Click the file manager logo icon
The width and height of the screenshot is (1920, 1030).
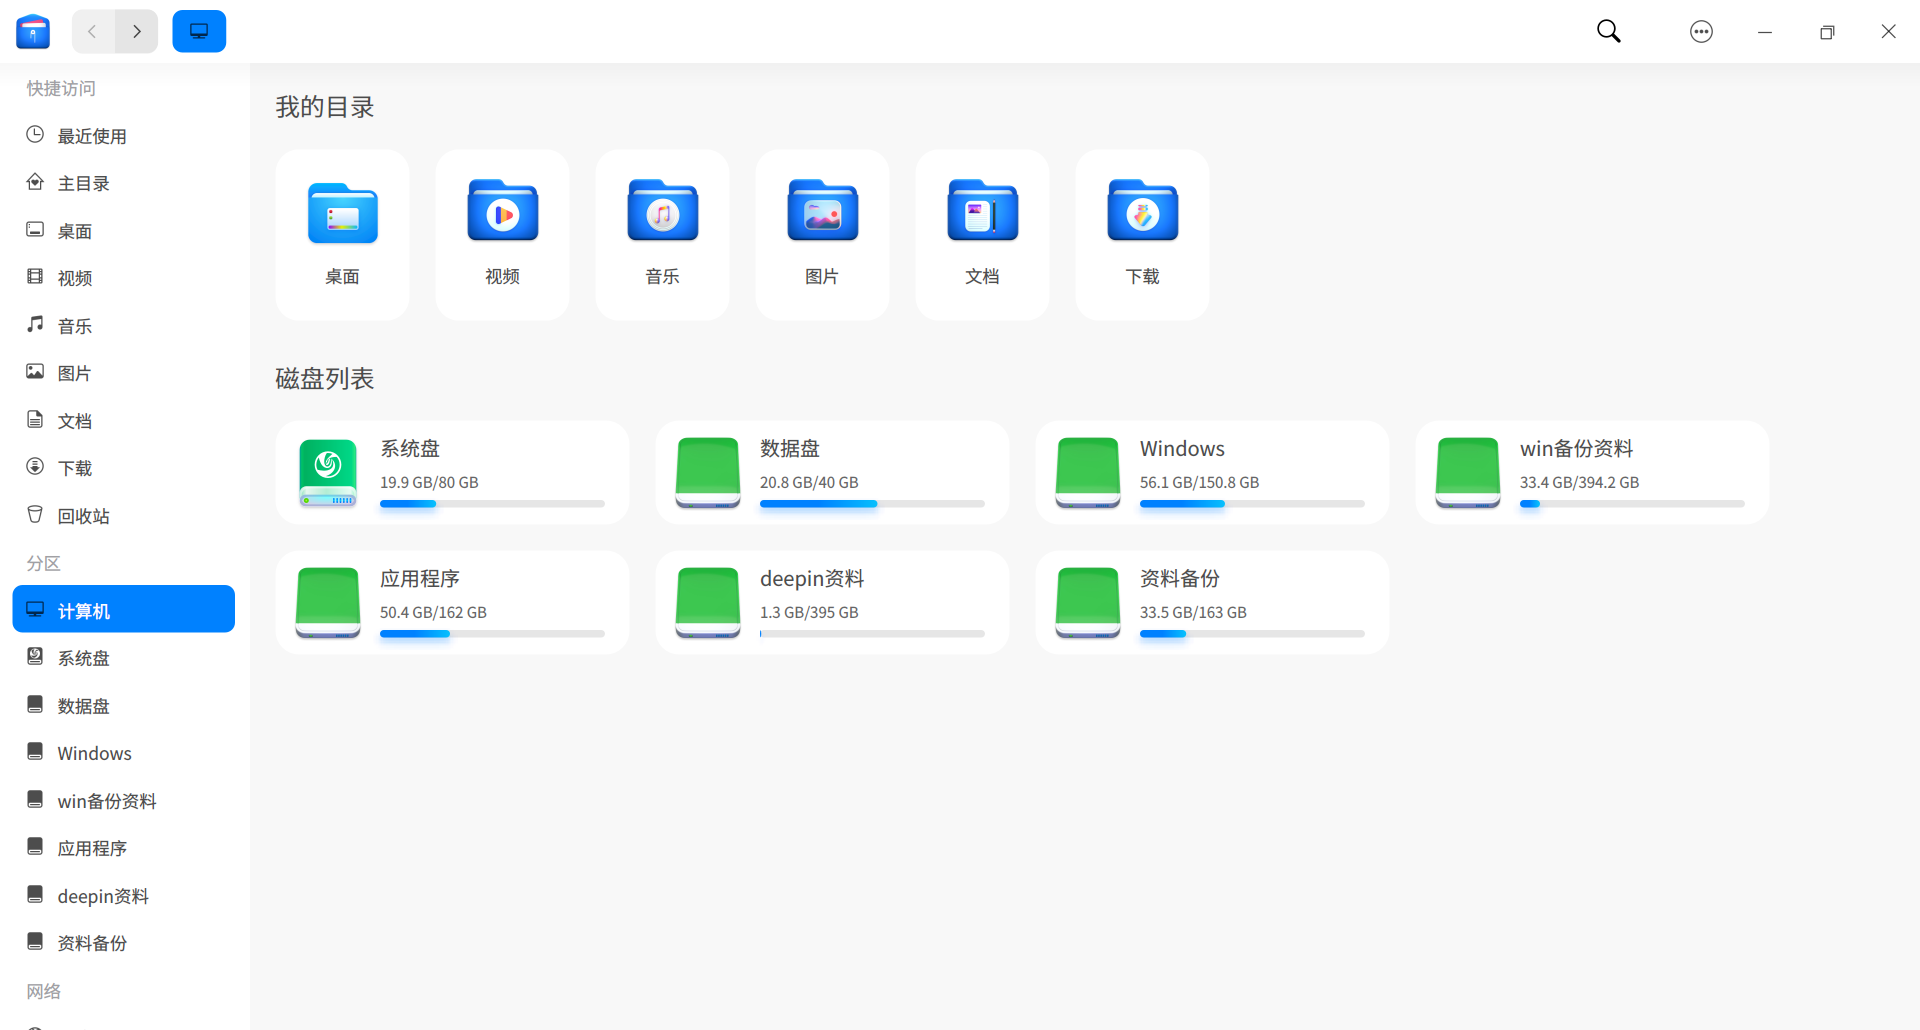pyautogui.click(x=33, y=31)
